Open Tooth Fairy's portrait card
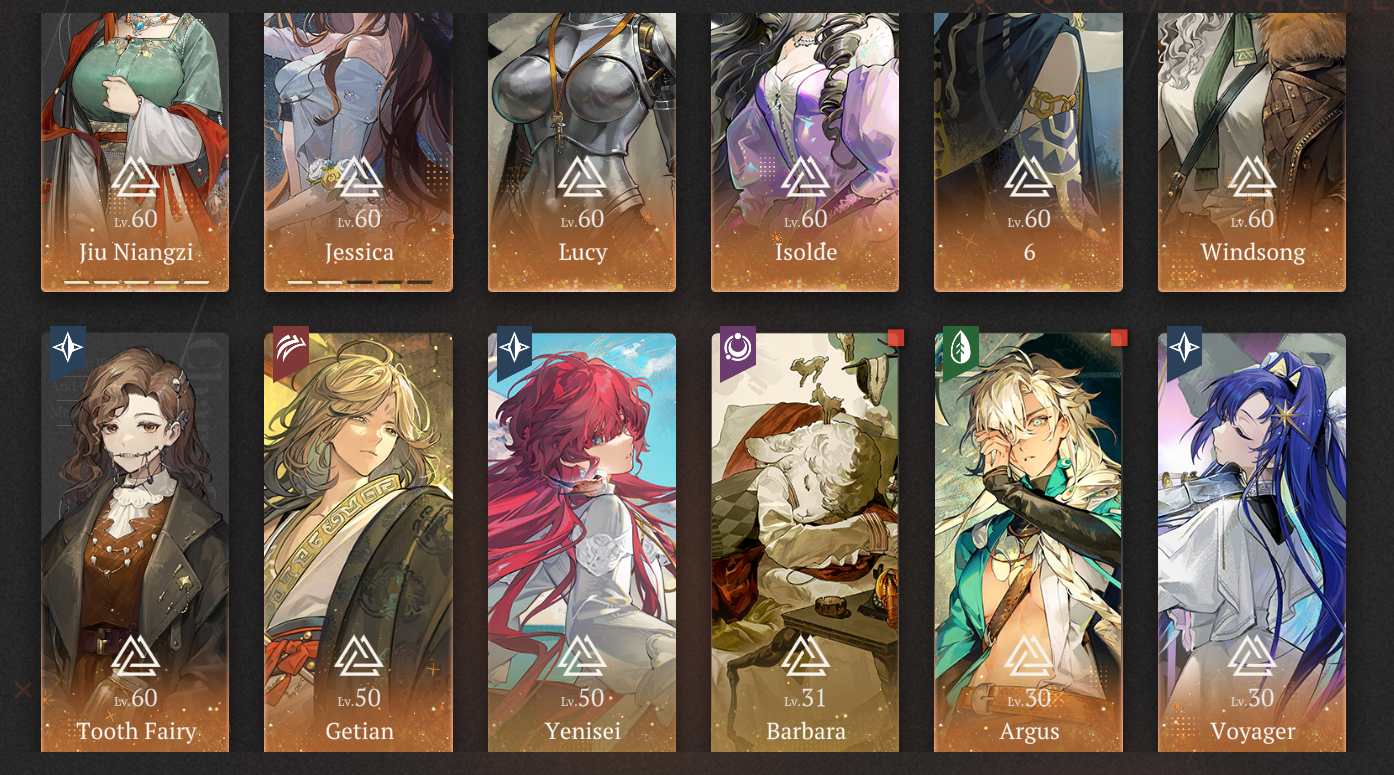The image size is (1394, 775). pos(135,543)
